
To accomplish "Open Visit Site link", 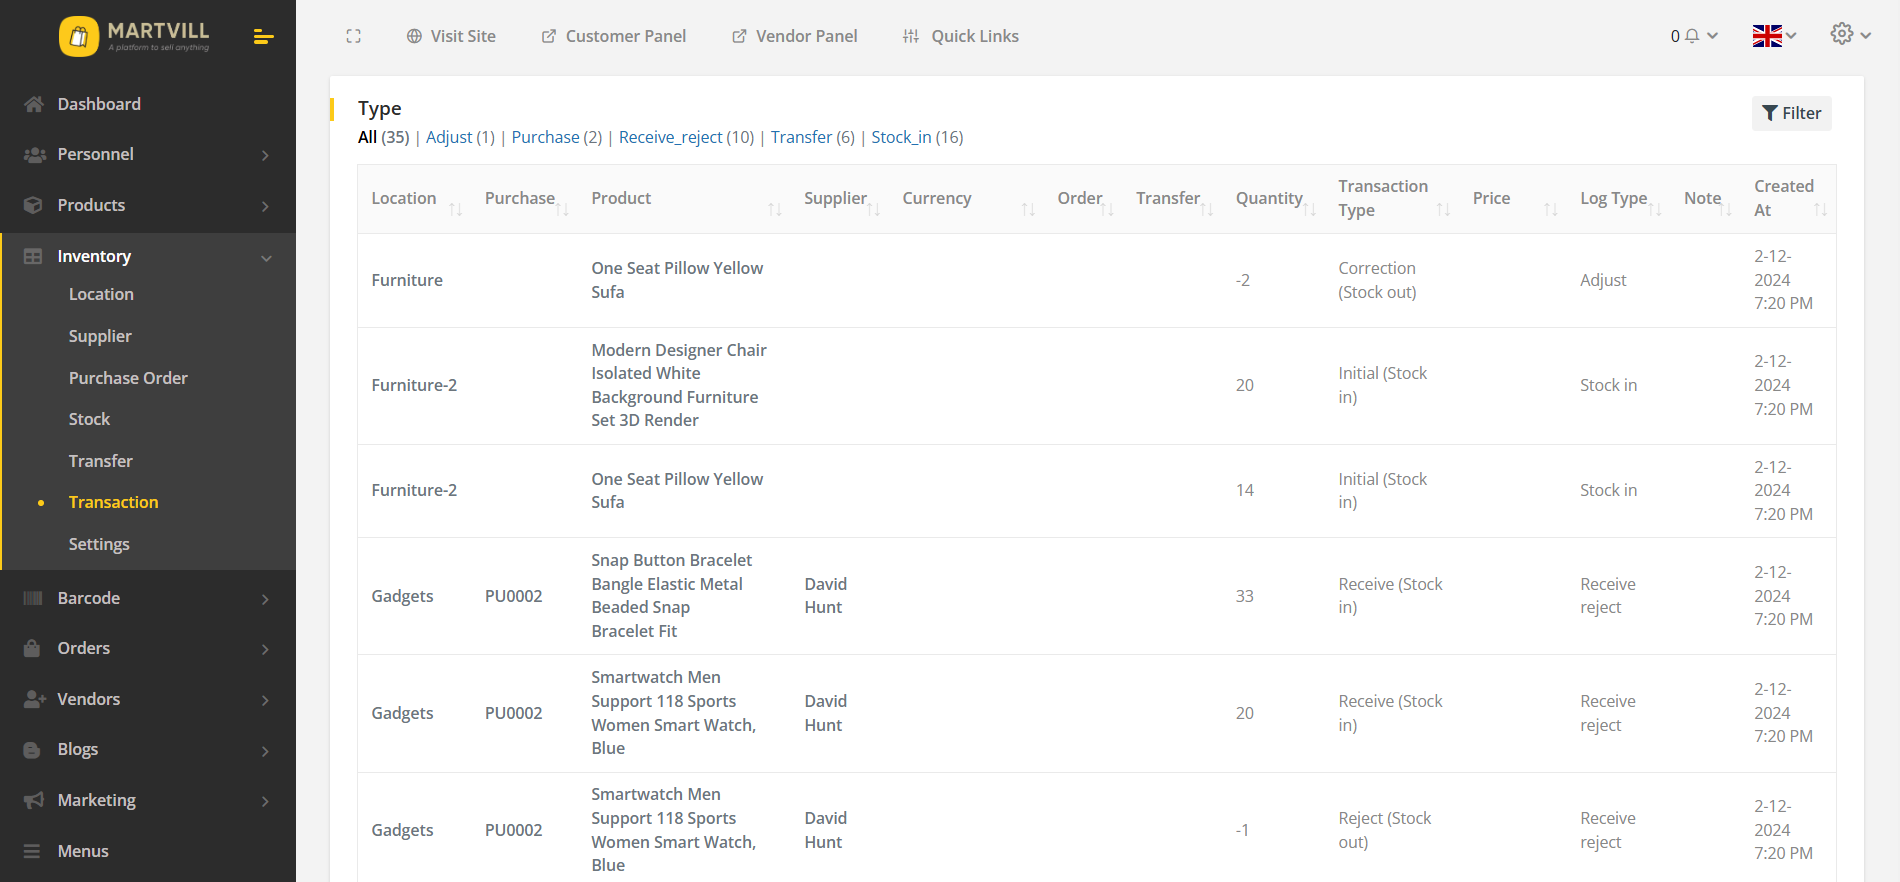I will [x=451, y=36].
